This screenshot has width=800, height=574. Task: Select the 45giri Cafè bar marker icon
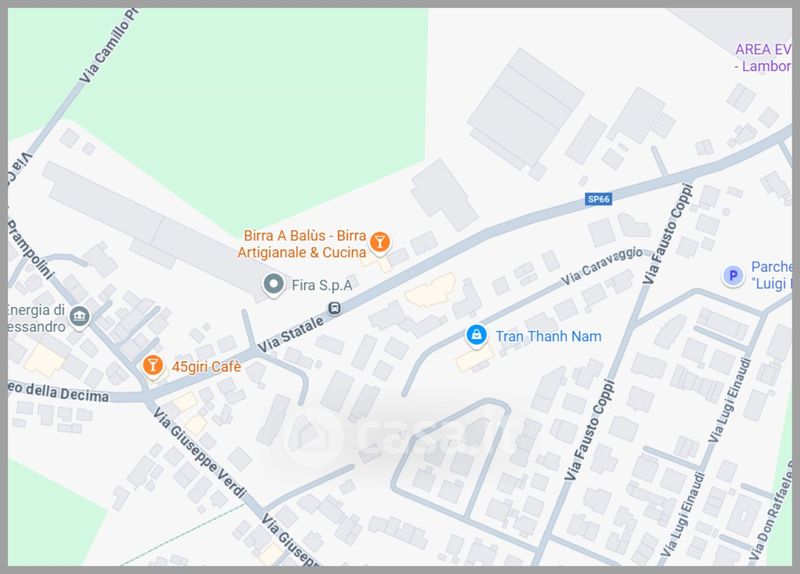[152, 365]
